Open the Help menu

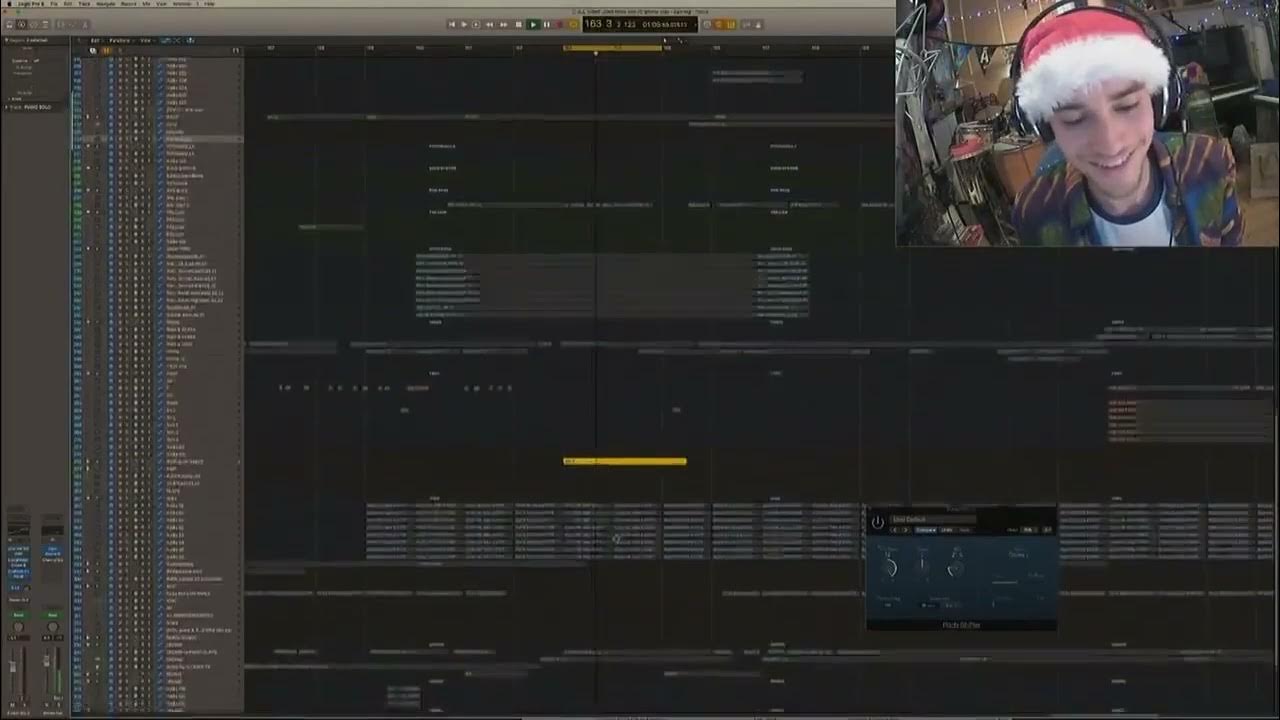click(209, 4)
